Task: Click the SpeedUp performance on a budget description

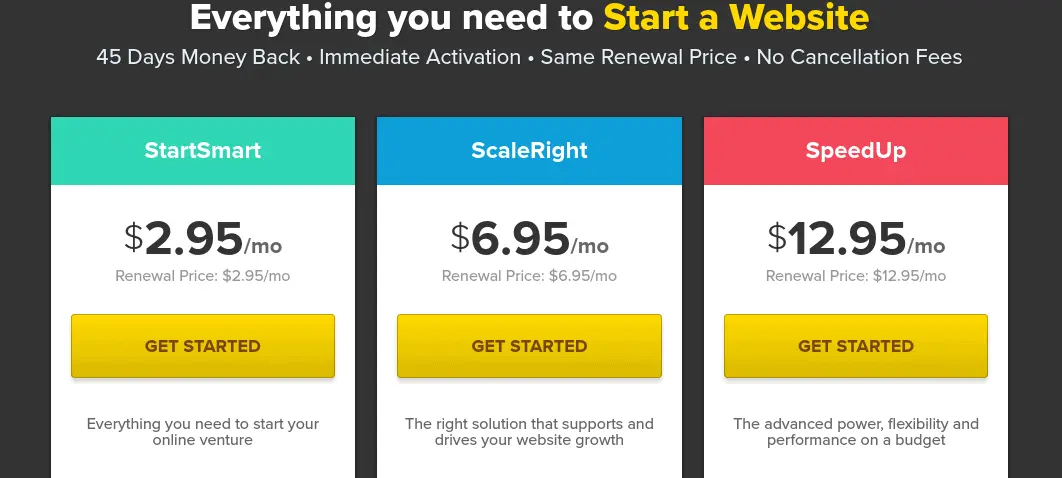Action: [855, 432]
